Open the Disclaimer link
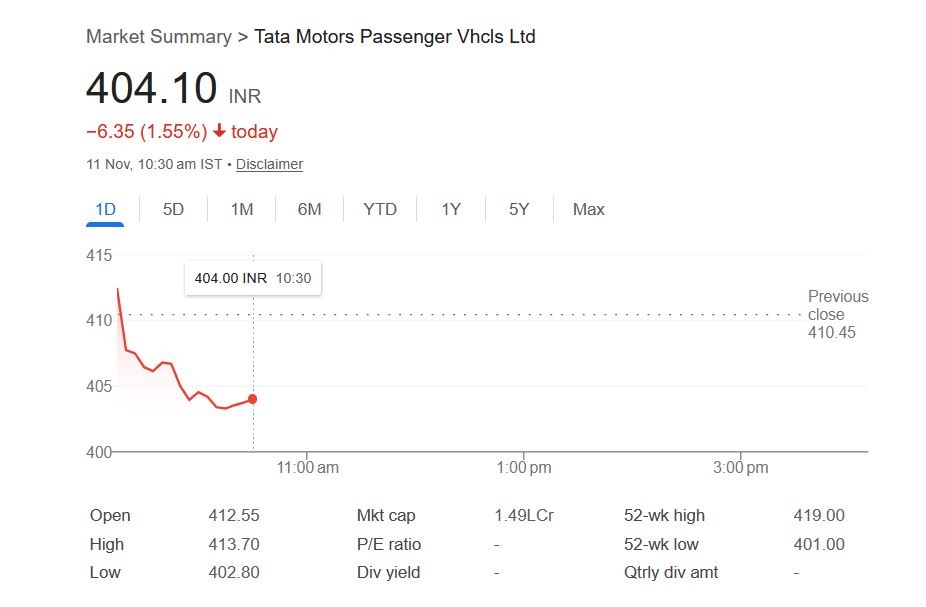 point(269,164)
